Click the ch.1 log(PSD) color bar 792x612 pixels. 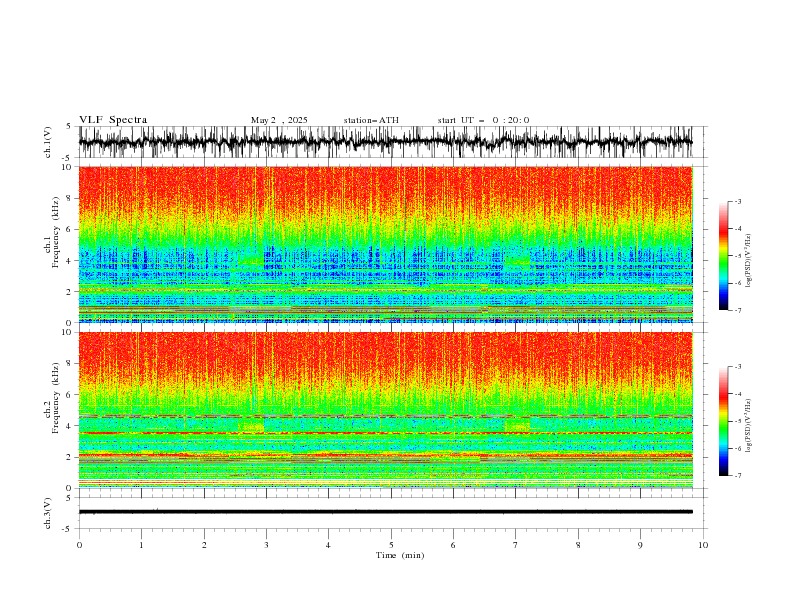[x=724, y=256]
